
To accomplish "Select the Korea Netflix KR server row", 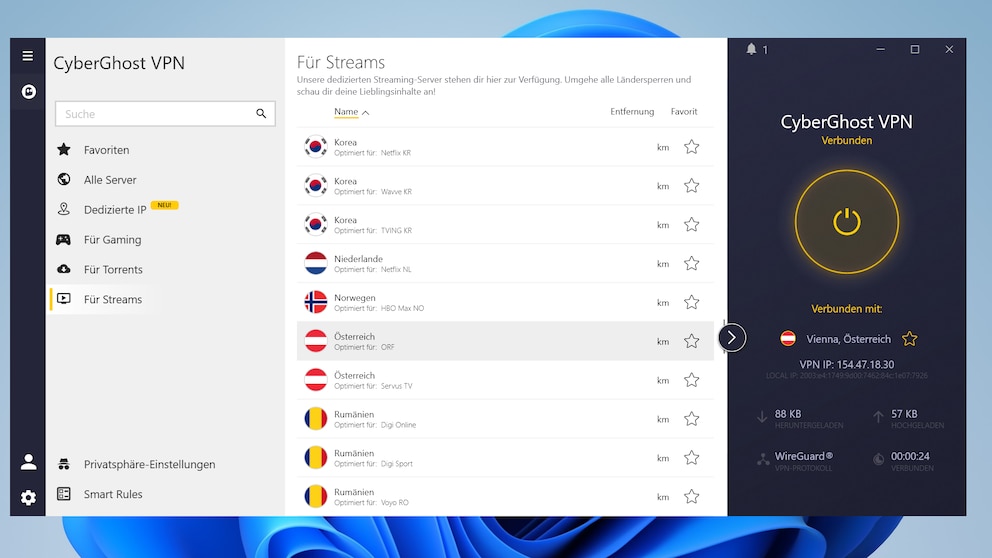I will click(x=505, y=147).
